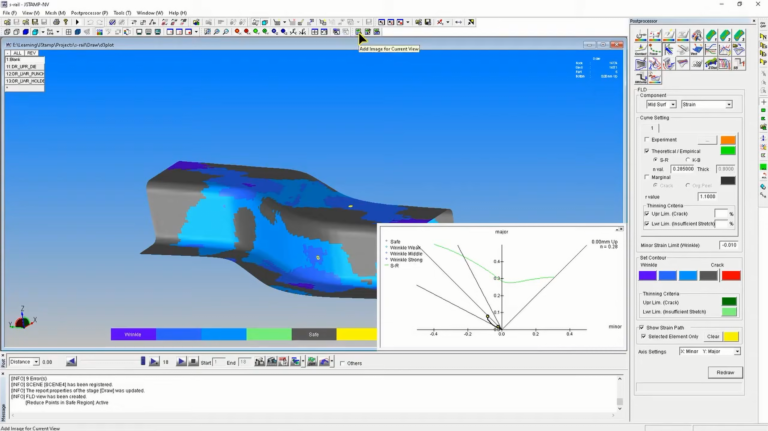Toggle Upr Lim. (Crack) checkbox
Image resolution: width=768 pixels, height=431 pixels.
coord(647,214)
